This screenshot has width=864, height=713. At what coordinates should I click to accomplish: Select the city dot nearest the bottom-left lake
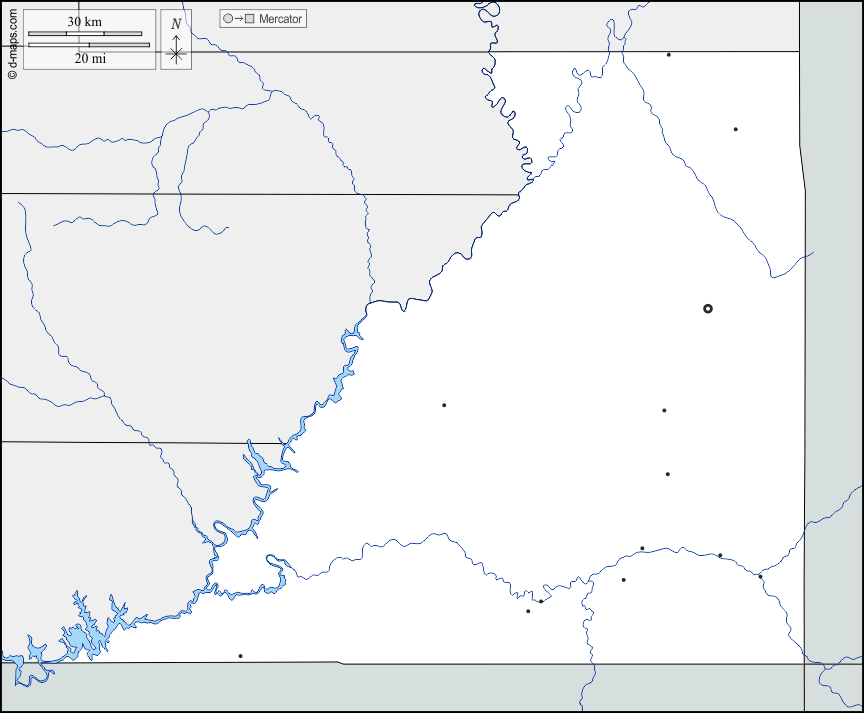[240, 656]
